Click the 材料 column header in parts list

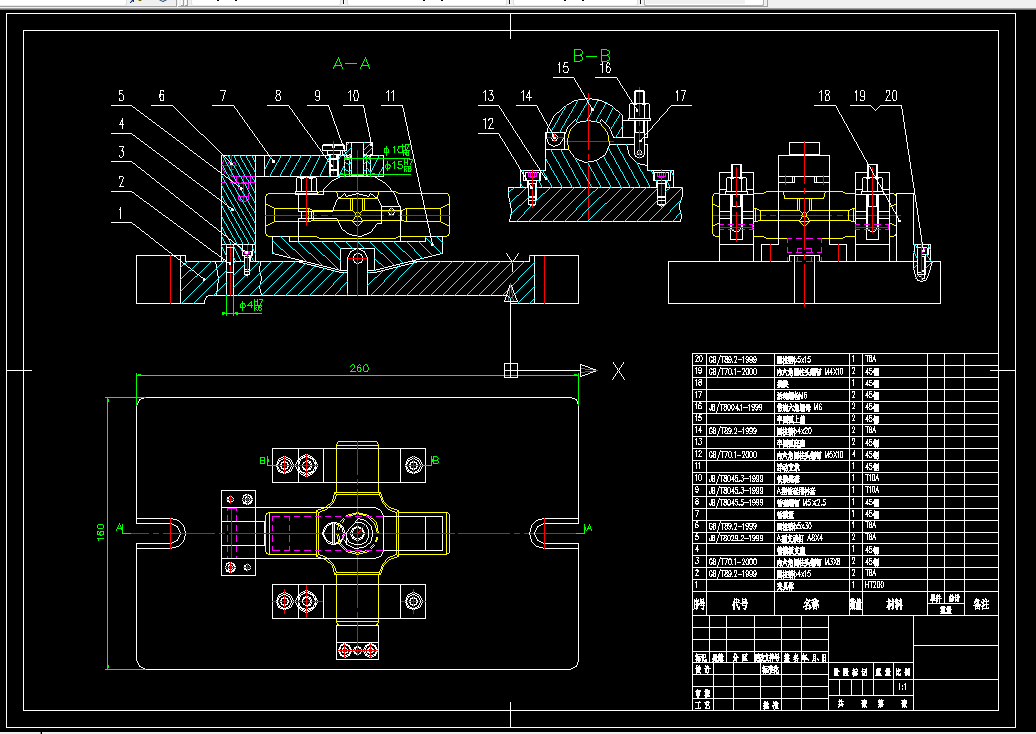895,604
